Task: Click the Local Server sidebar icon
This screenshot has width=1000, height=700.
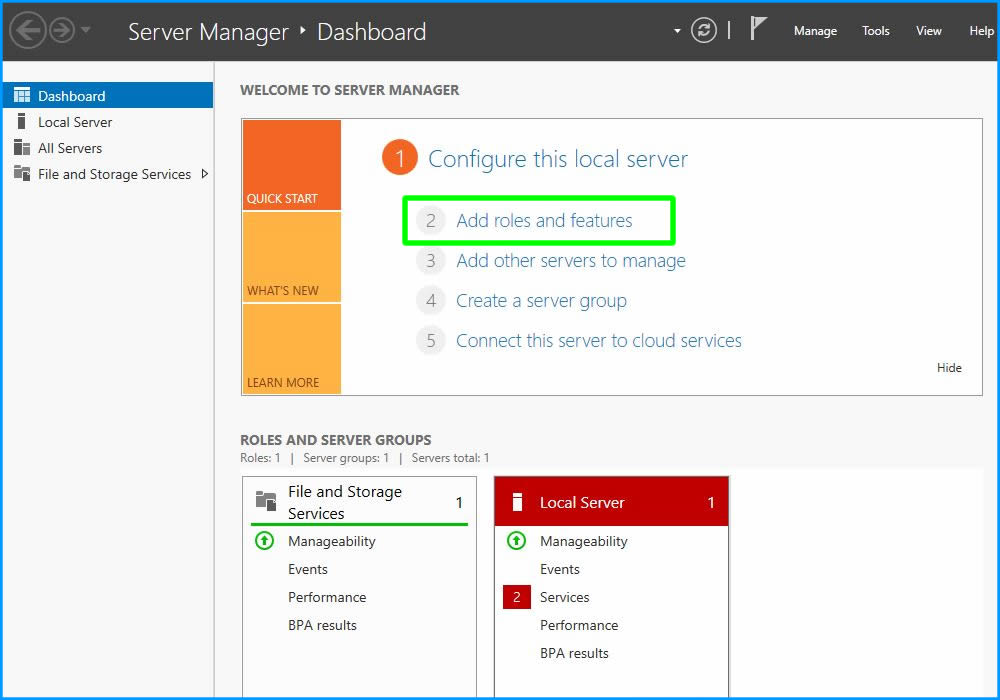Action: [21, 122]
